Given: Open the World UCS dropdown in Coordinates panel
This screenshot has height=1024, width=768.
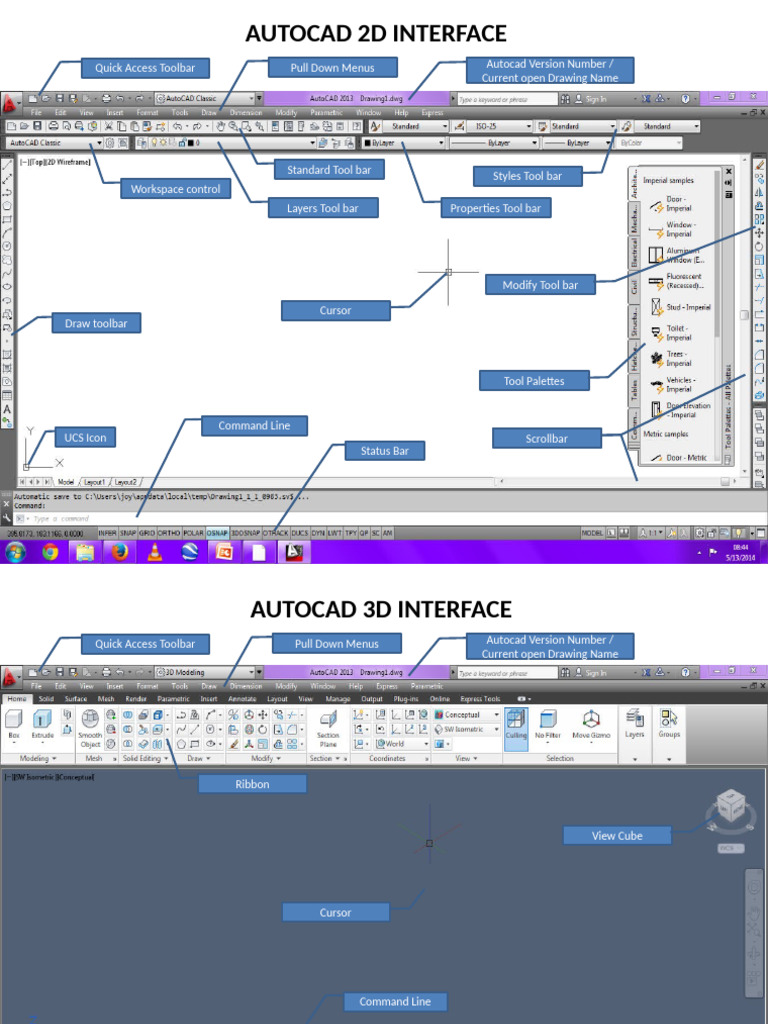Looking at the screenshot, I should (402, 744).
